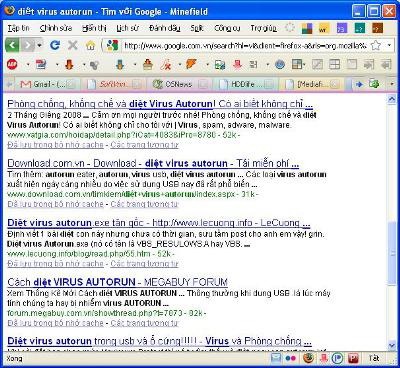This screenshot has height=368, width=400.
Task: Open cached copy link under forum.megabuy.com.vn result
Action: [x=55, y=323]
